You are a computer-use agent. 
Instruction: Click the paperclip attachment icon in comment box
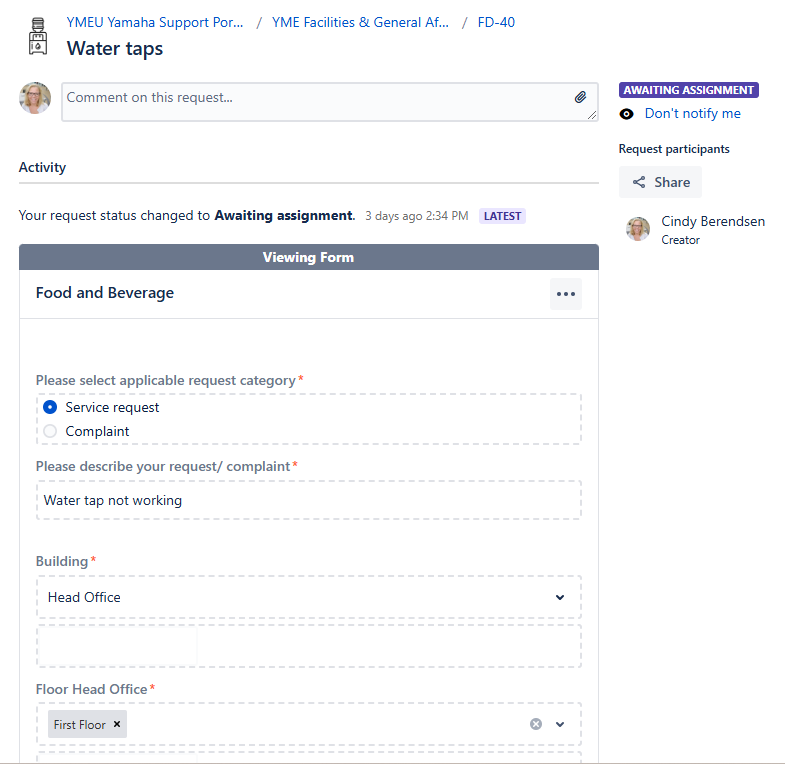[x=580, y=97]
